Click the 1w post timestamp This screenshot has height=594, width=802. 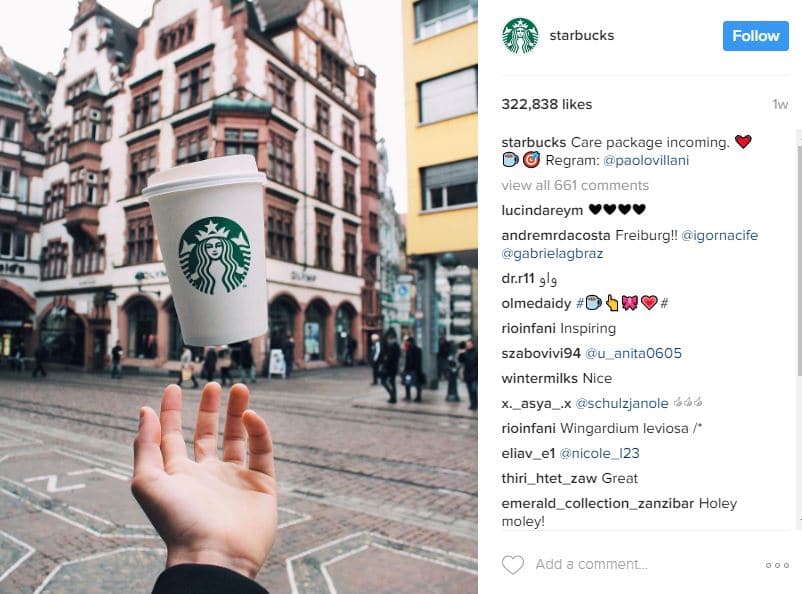point(780,105)
